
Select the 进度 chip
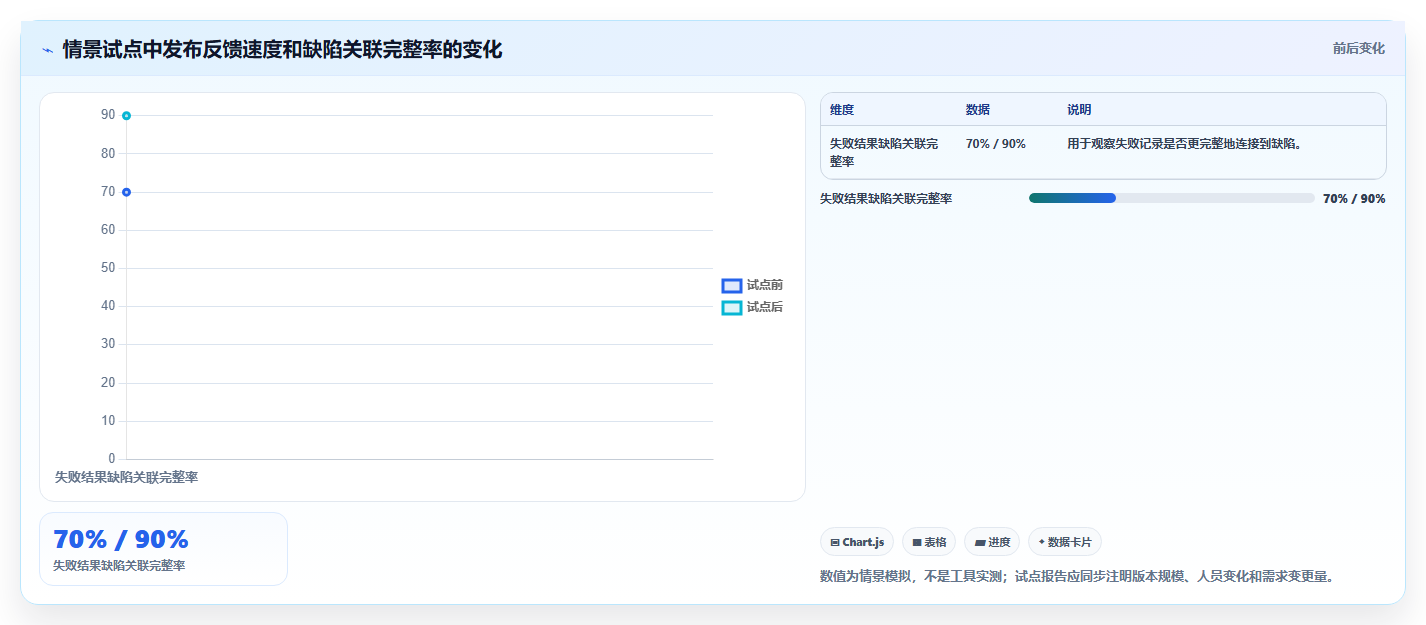click(x=992, y=542)
